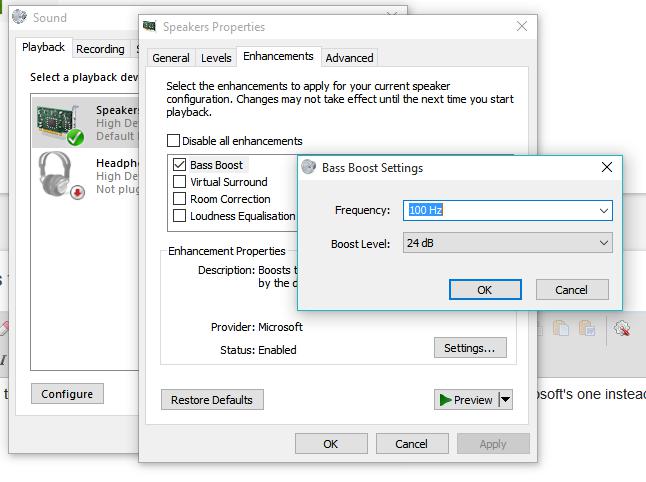Click Cancel in Speakers Properties
The image size is (646, 482).
coord(412,444)
